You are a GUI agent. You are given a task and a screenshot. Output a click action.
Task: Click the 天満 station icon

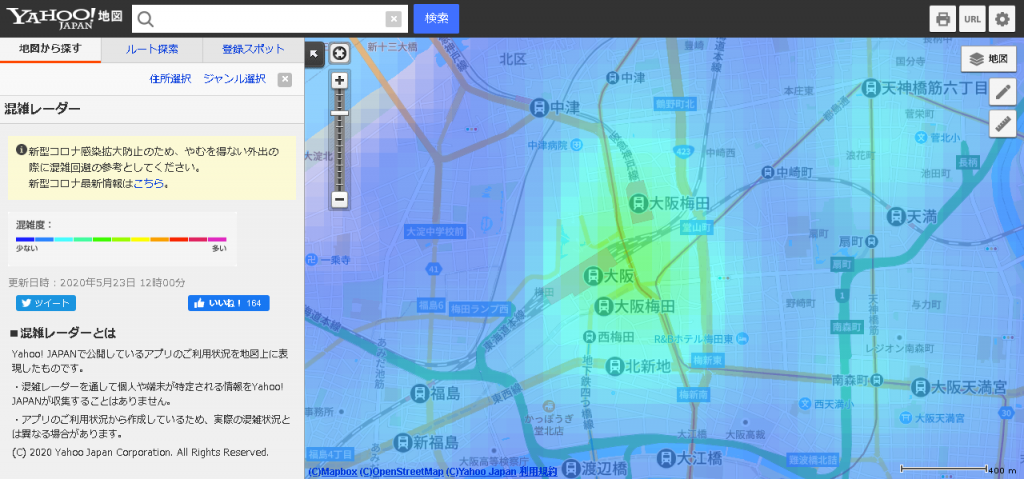point(895,215)
